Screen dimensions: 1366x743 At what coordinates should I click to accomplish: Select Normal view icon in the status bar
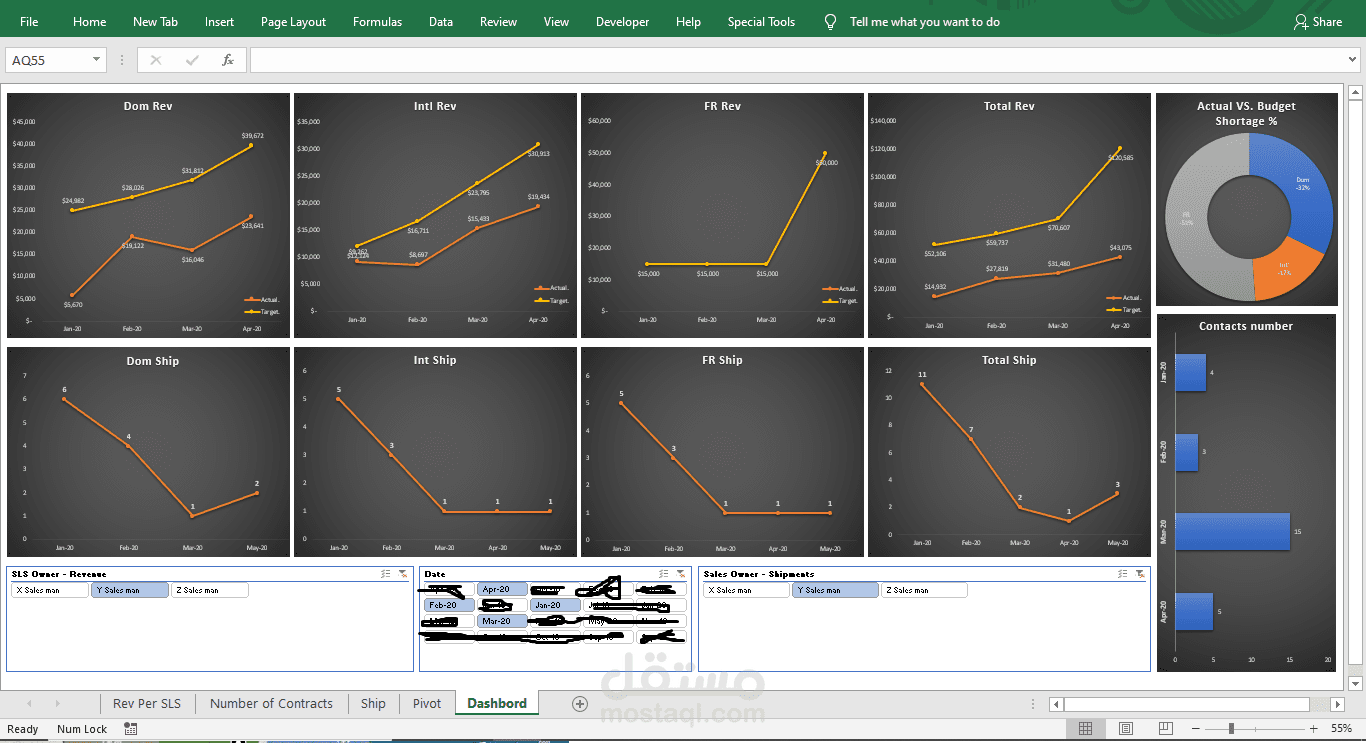(x=1086, y=728)
